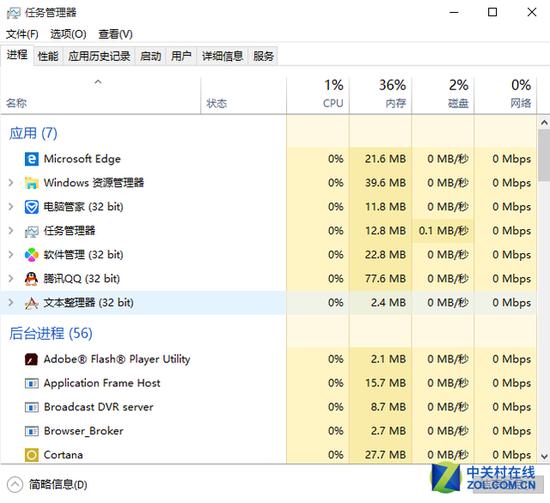Click the 2.4 MB memory value

coord(388,302)
